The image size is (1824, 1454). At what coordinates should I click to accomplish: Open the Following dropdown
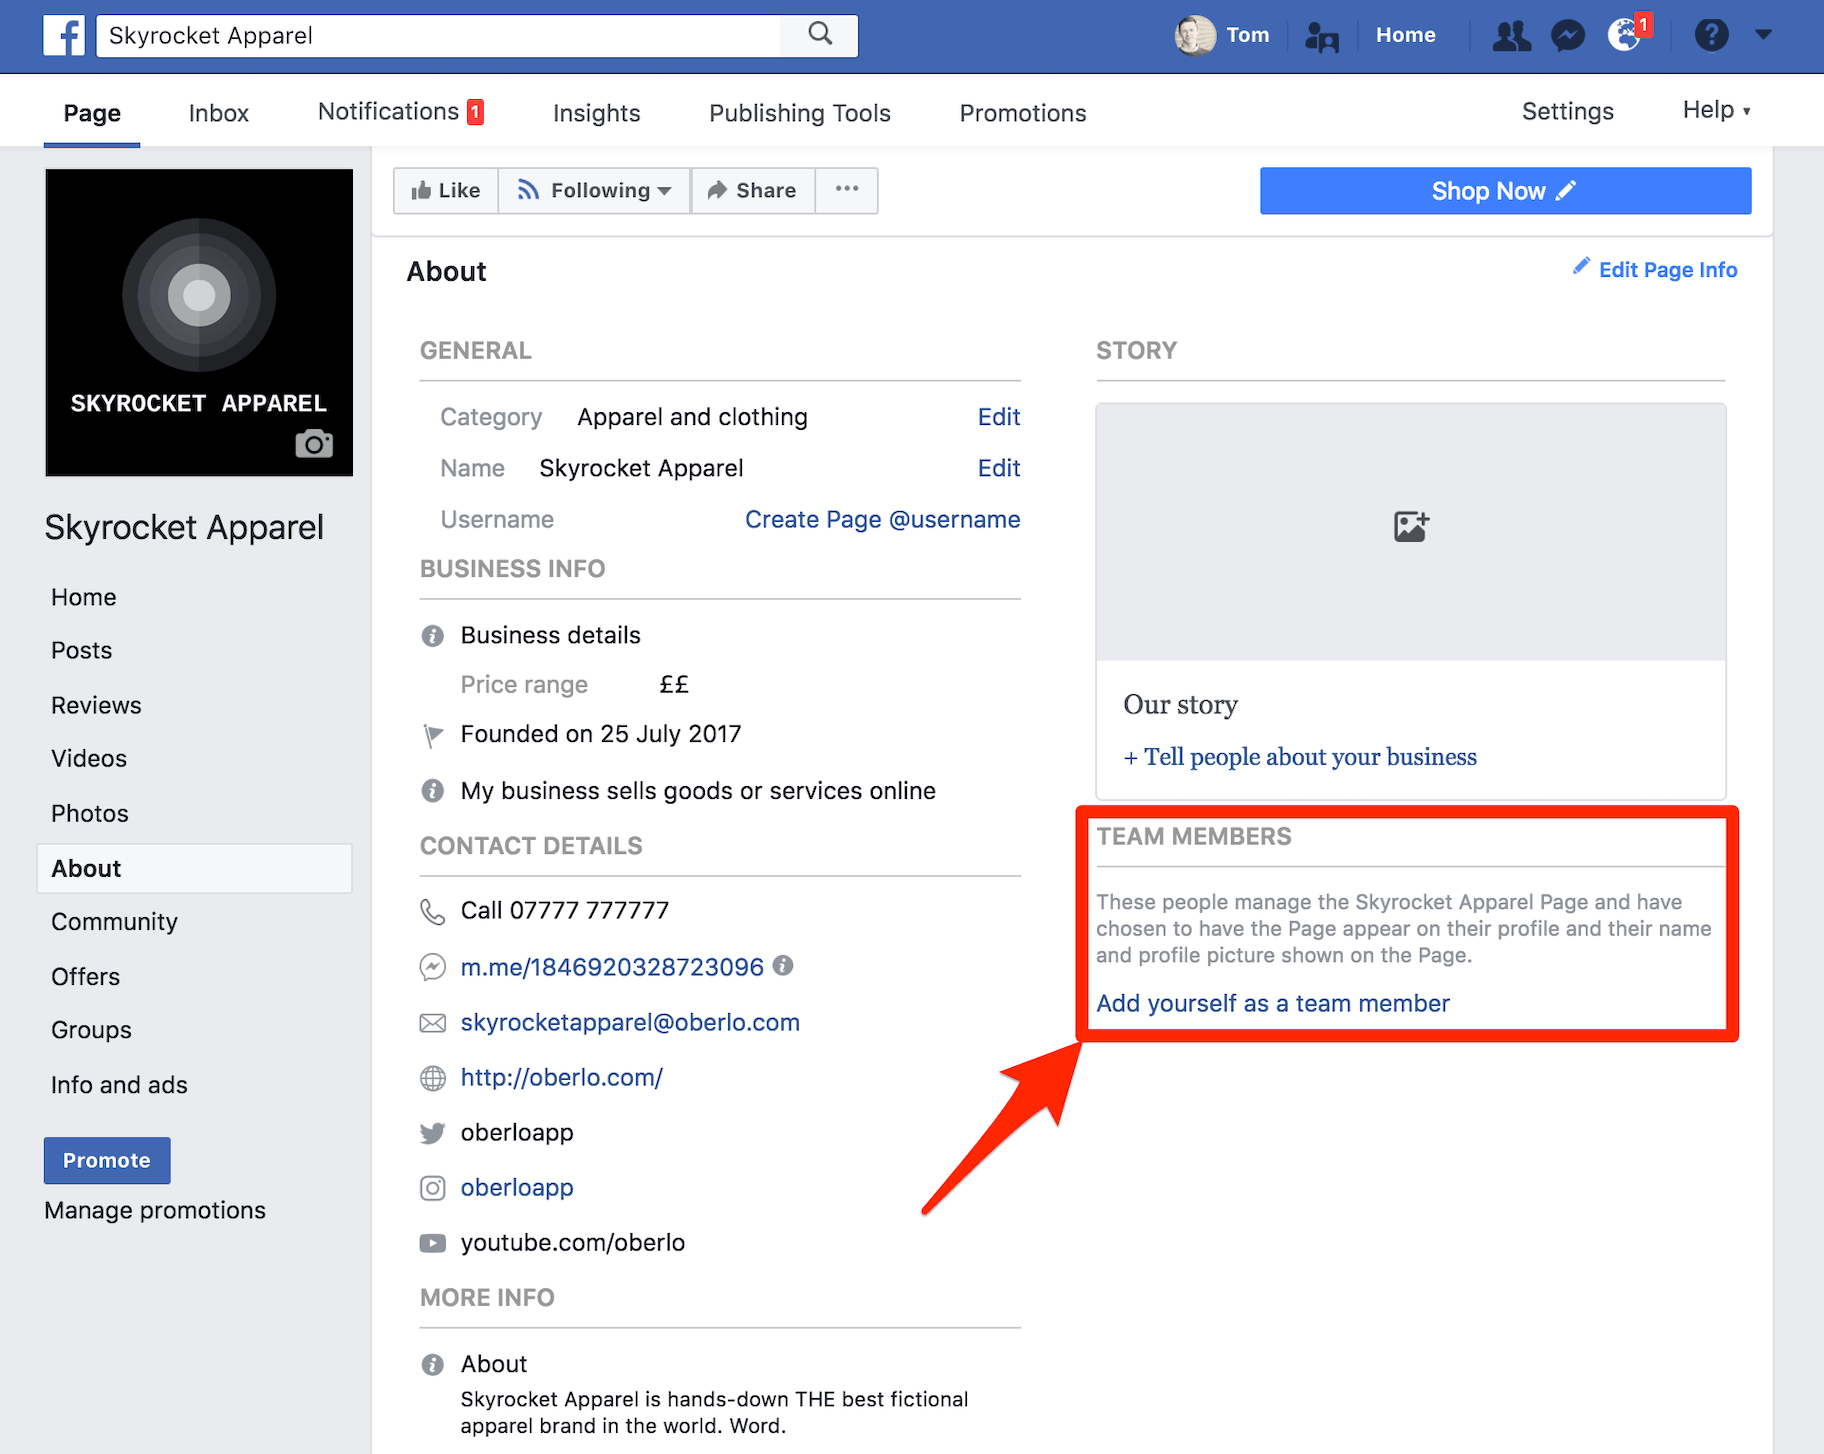click(x=594, y=190)
